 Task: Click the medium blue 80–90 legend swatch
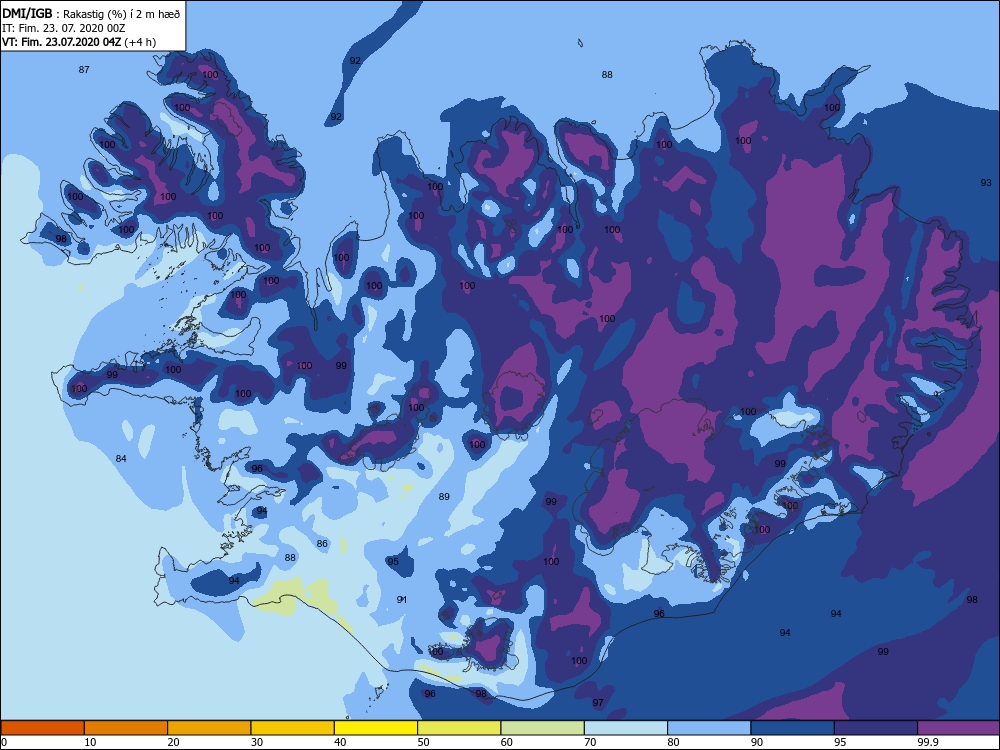pyautogui.click(x=709, y=728)
